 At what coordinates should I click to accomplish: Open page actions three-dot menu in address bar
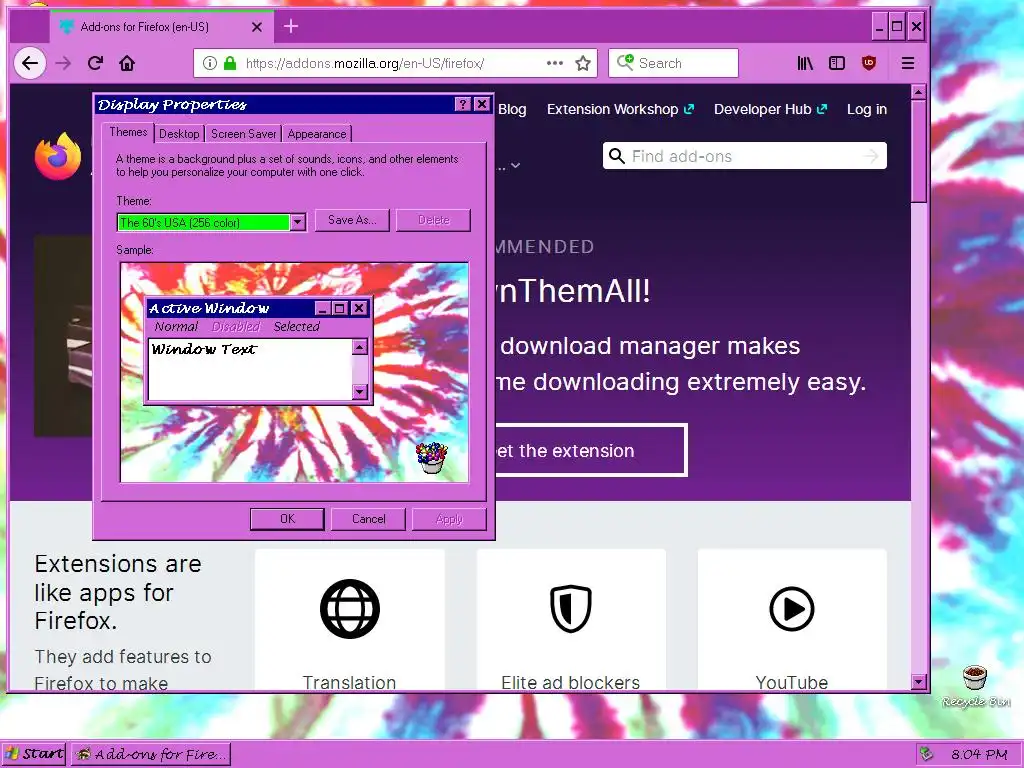(x=555, y=63)
